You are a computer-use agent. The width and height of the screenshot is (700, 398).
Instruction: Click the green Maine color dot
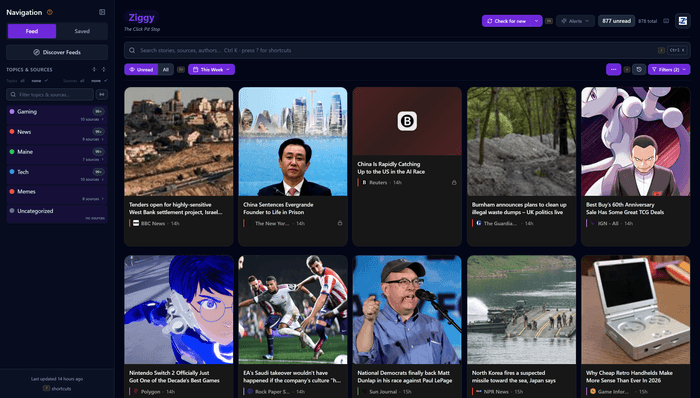point(12,152)
